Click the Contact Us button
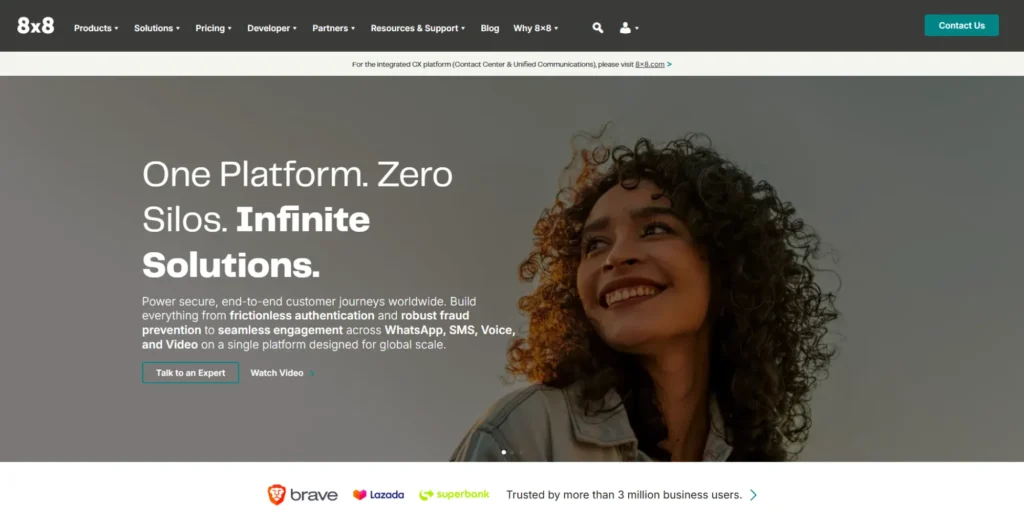The width and height of the screenshot is (1024, 524). tap(961, 25)
